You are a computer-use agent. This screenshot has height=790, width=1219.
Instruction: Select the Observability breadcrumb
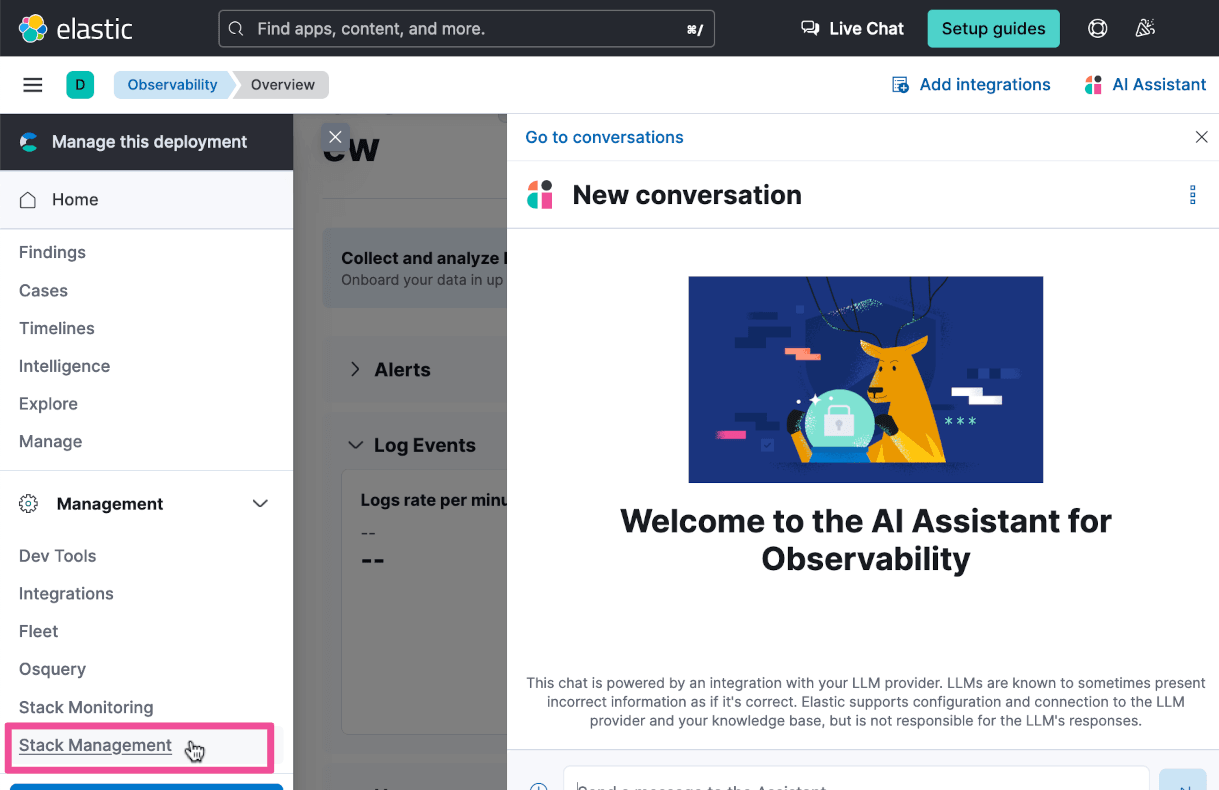pos(172,85)
